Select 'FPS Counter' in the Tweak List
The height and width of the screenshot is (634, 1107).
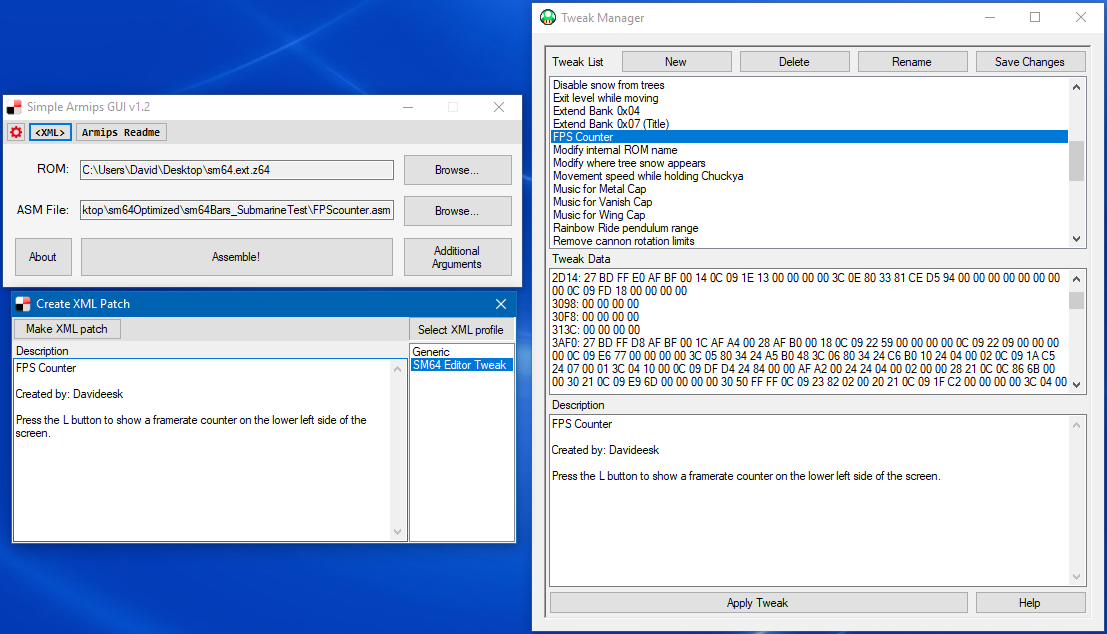coord(809,137)
